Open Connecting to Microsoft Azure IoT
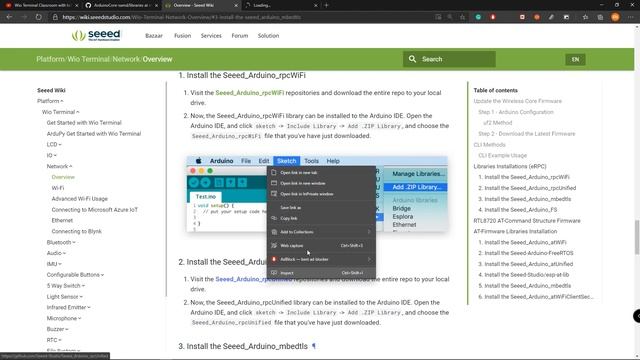The image size is (640, 360). [95, 209]
